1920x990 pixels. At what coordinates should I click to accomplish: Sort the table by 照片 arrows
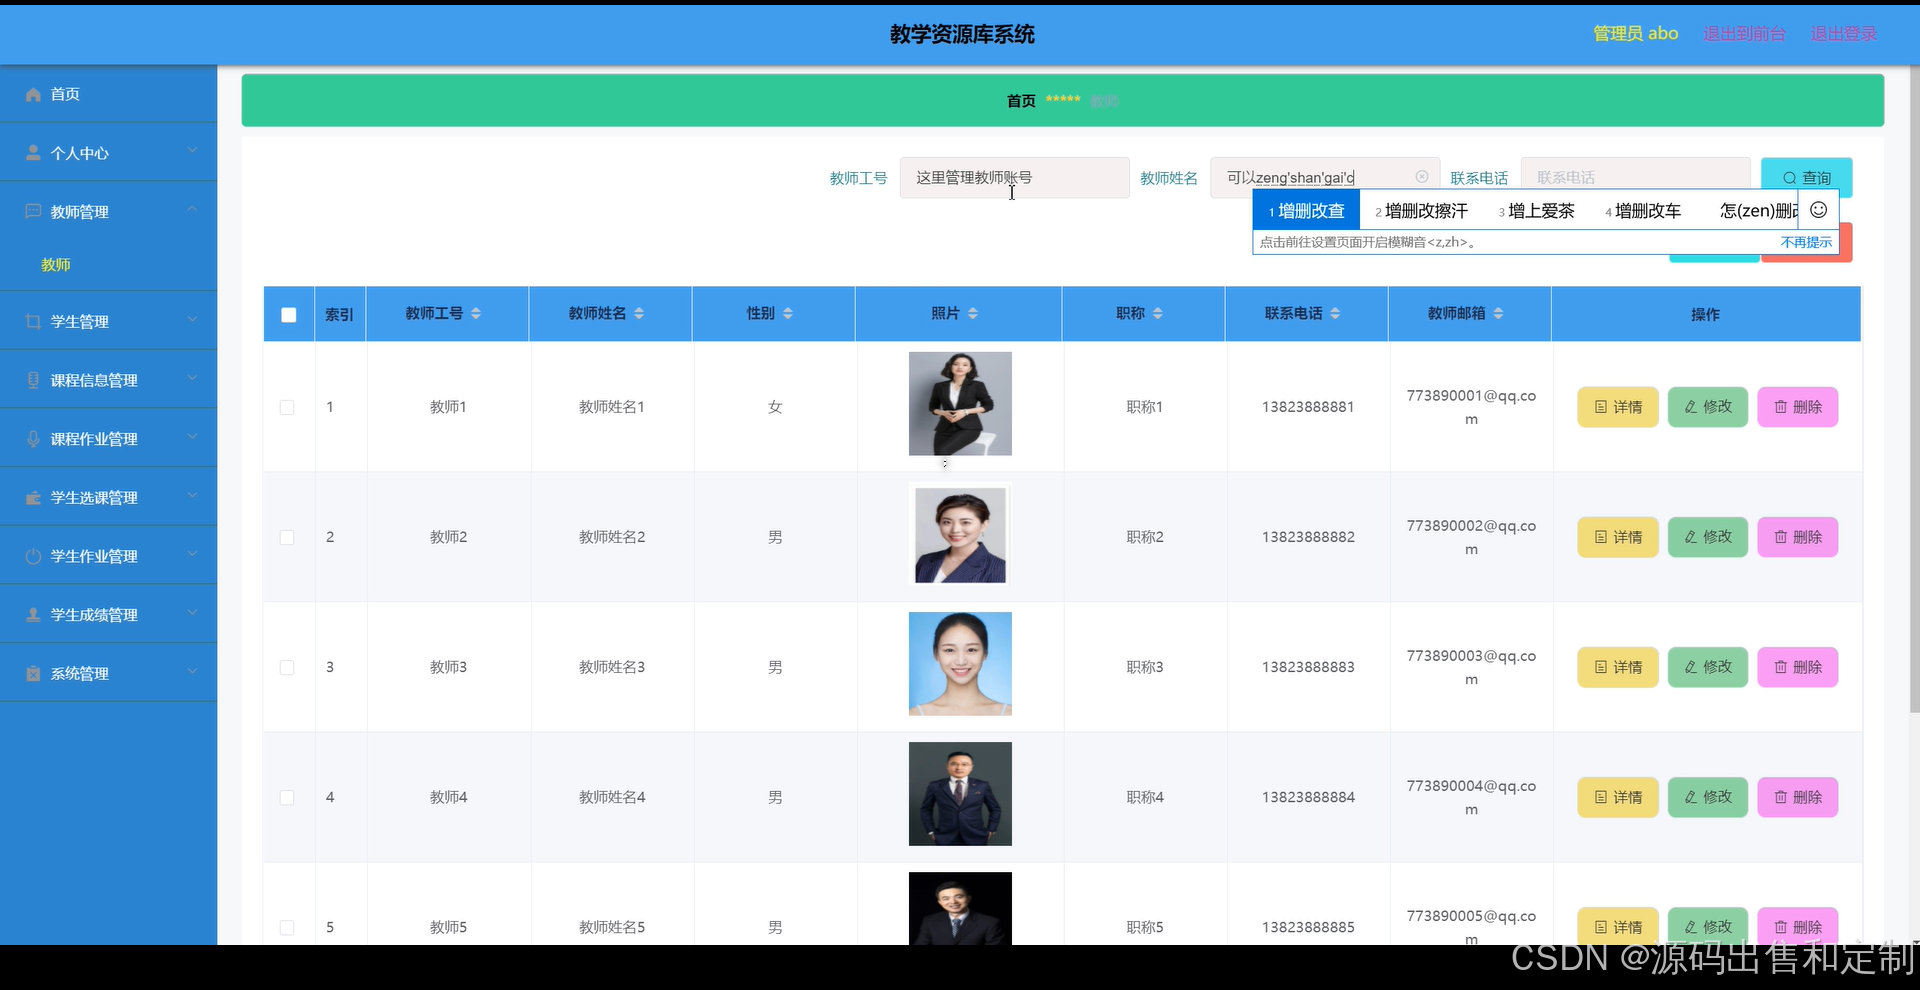(x=973, y=314)
